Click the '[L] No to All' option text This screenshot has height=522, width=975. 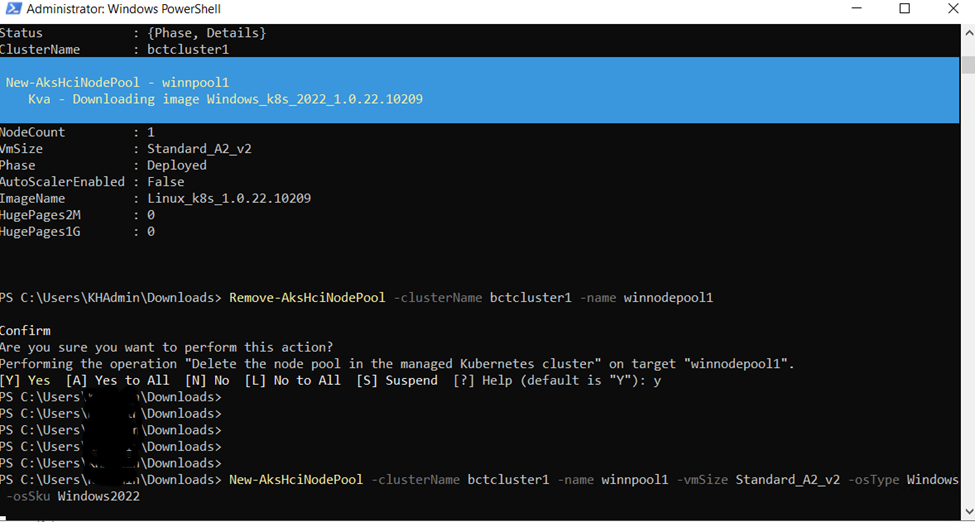(292, 380)
